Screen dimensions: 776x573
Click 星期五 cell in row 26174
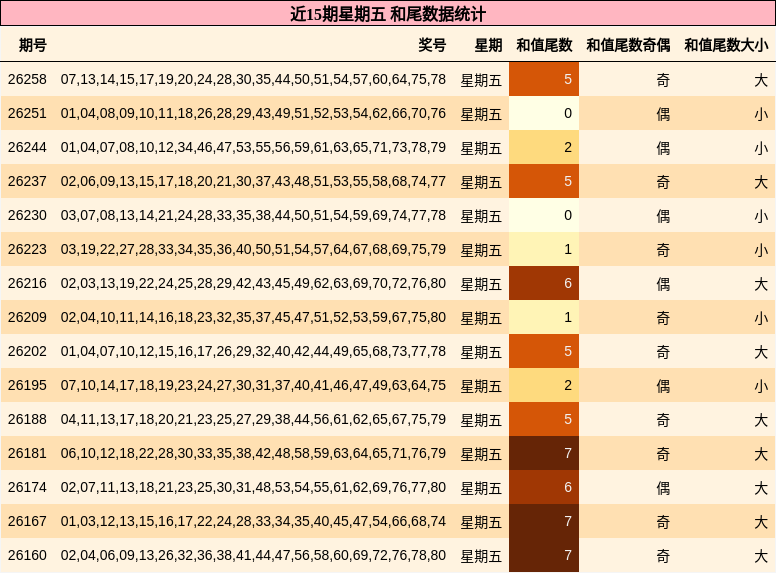pyautogui.click(x=481, y=487)
